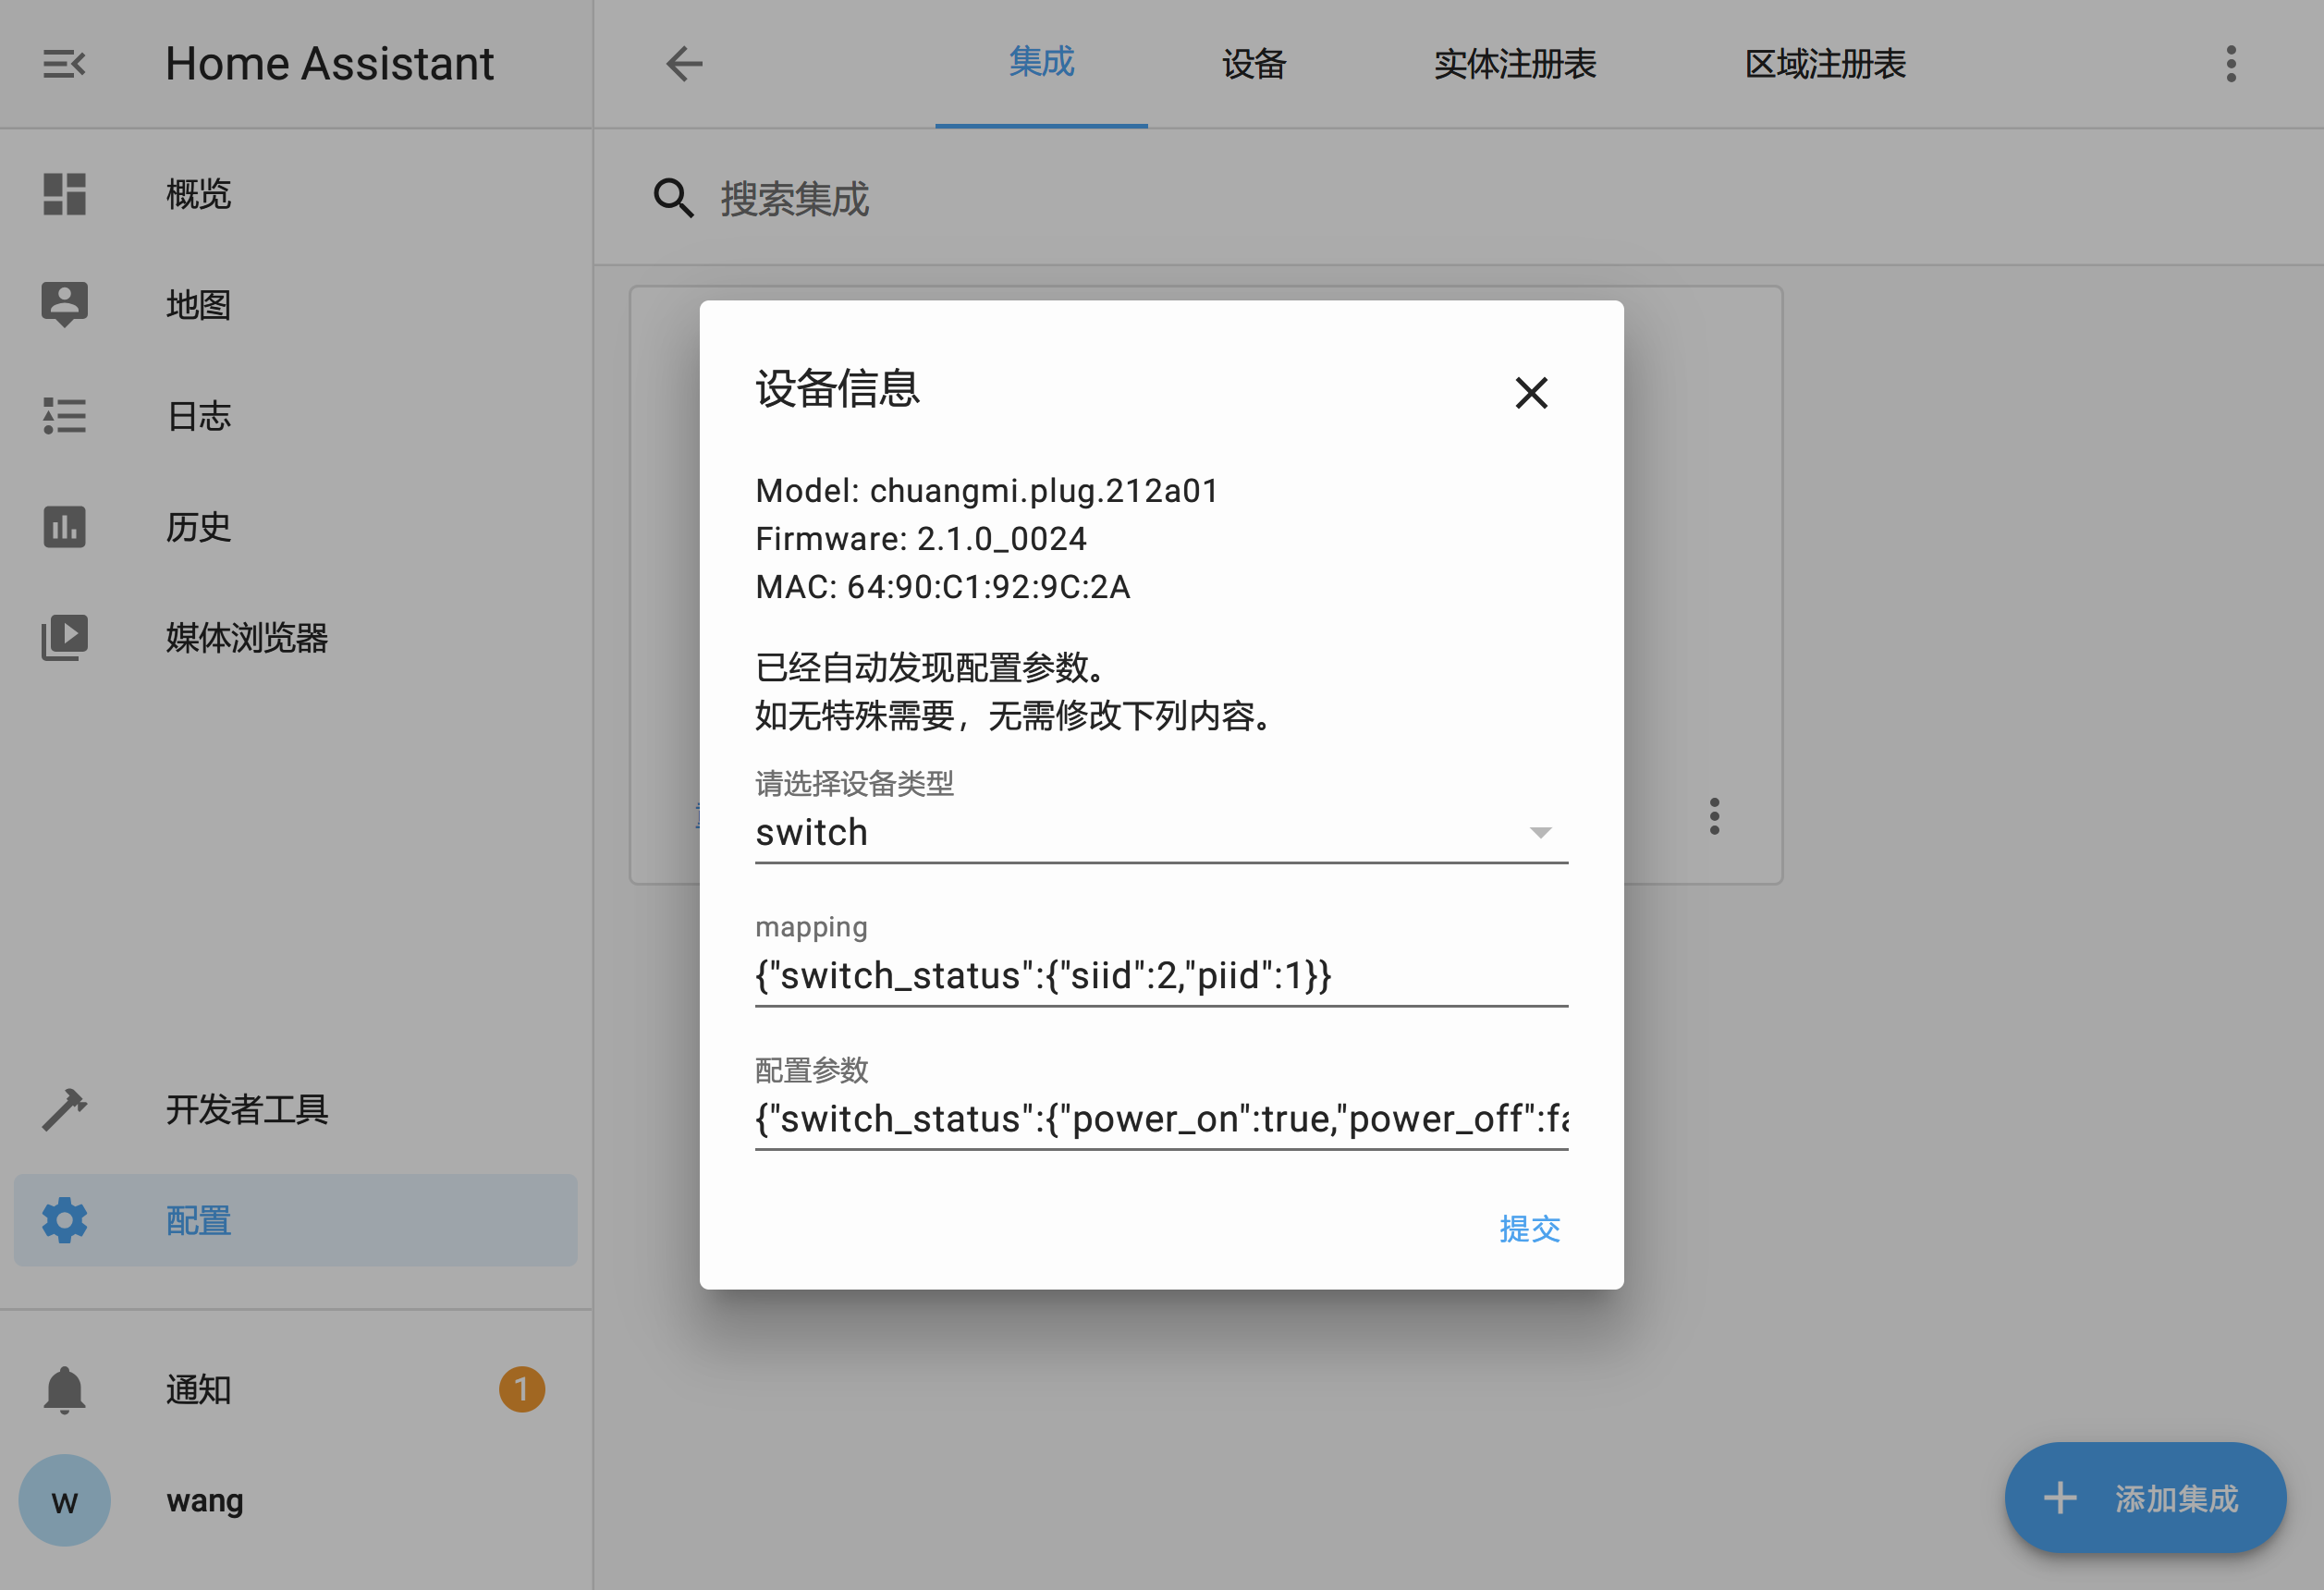Open the 日志 logbook list icon

tap(64, 416)
